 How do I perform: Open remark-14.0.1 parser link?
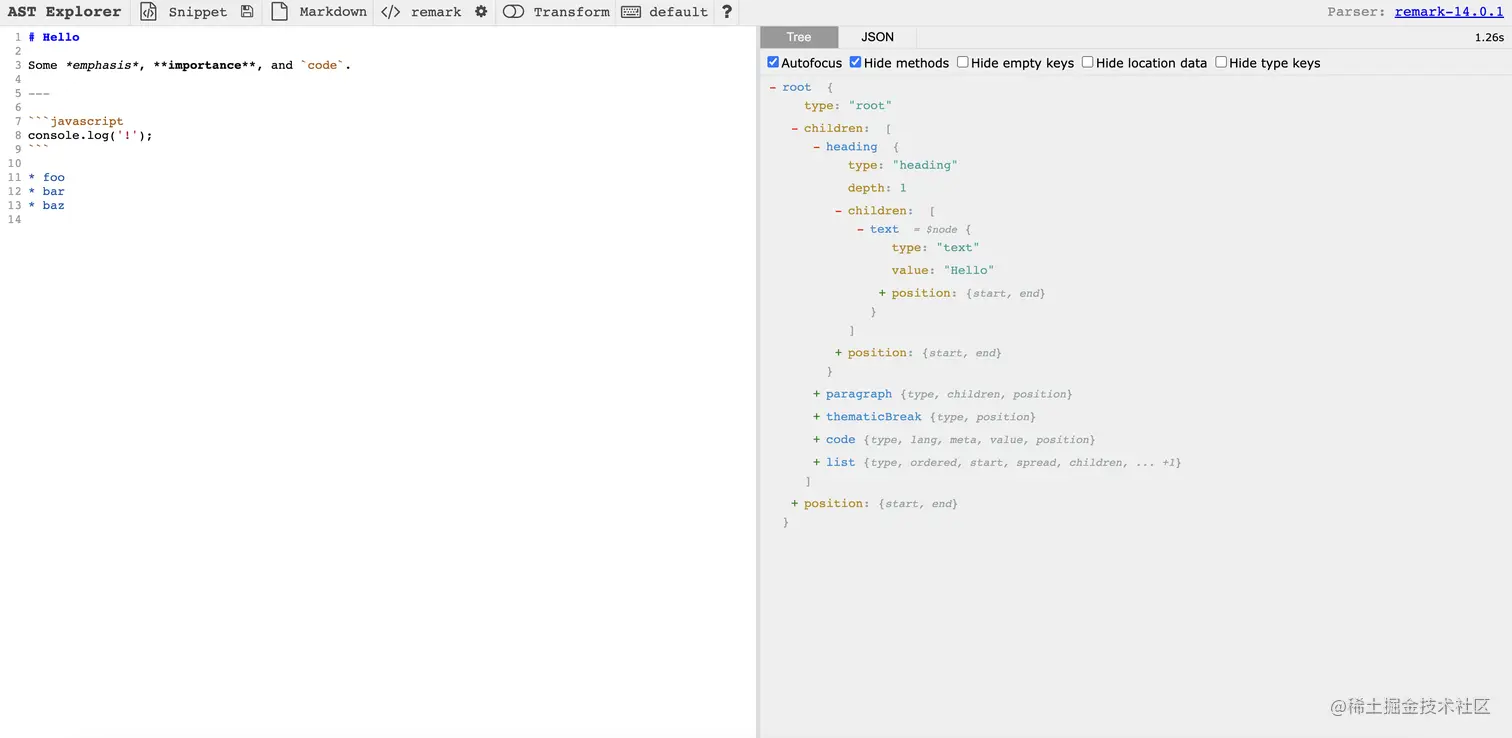click(x=1449, y=12)
